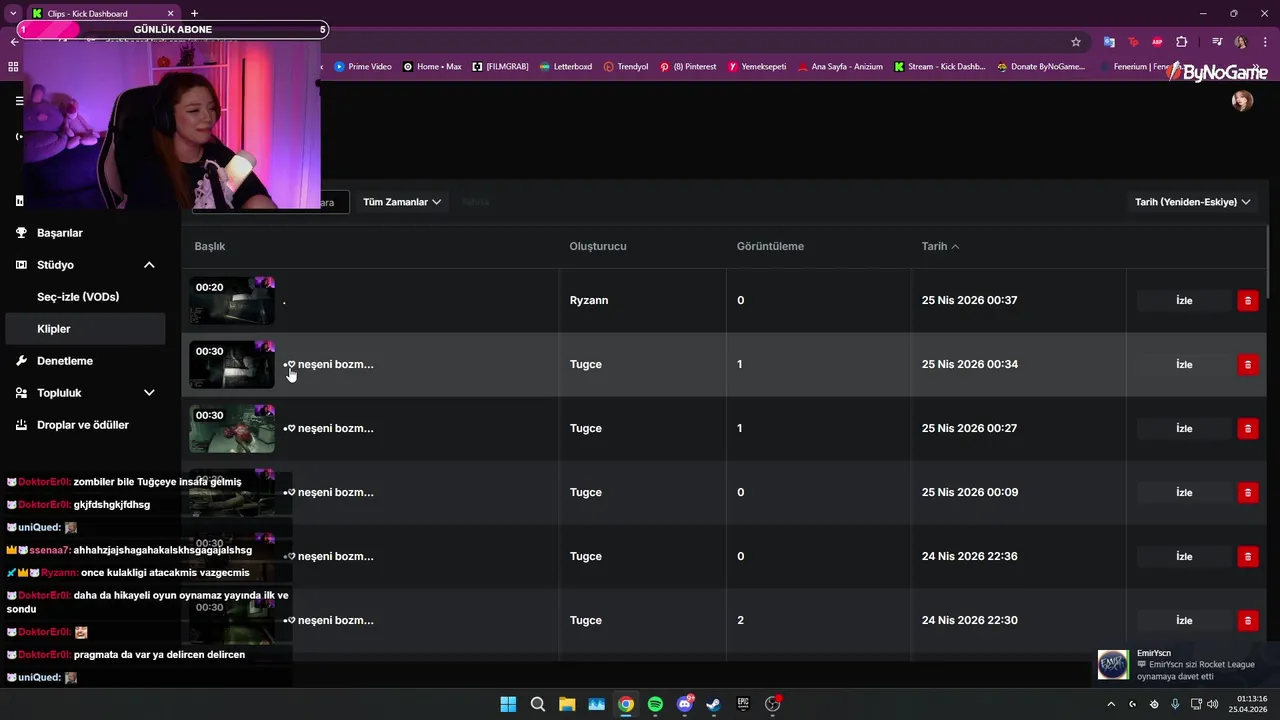
Task: Open Epic Games Launcher from taskbar
Action: click(x=743, y=704)
